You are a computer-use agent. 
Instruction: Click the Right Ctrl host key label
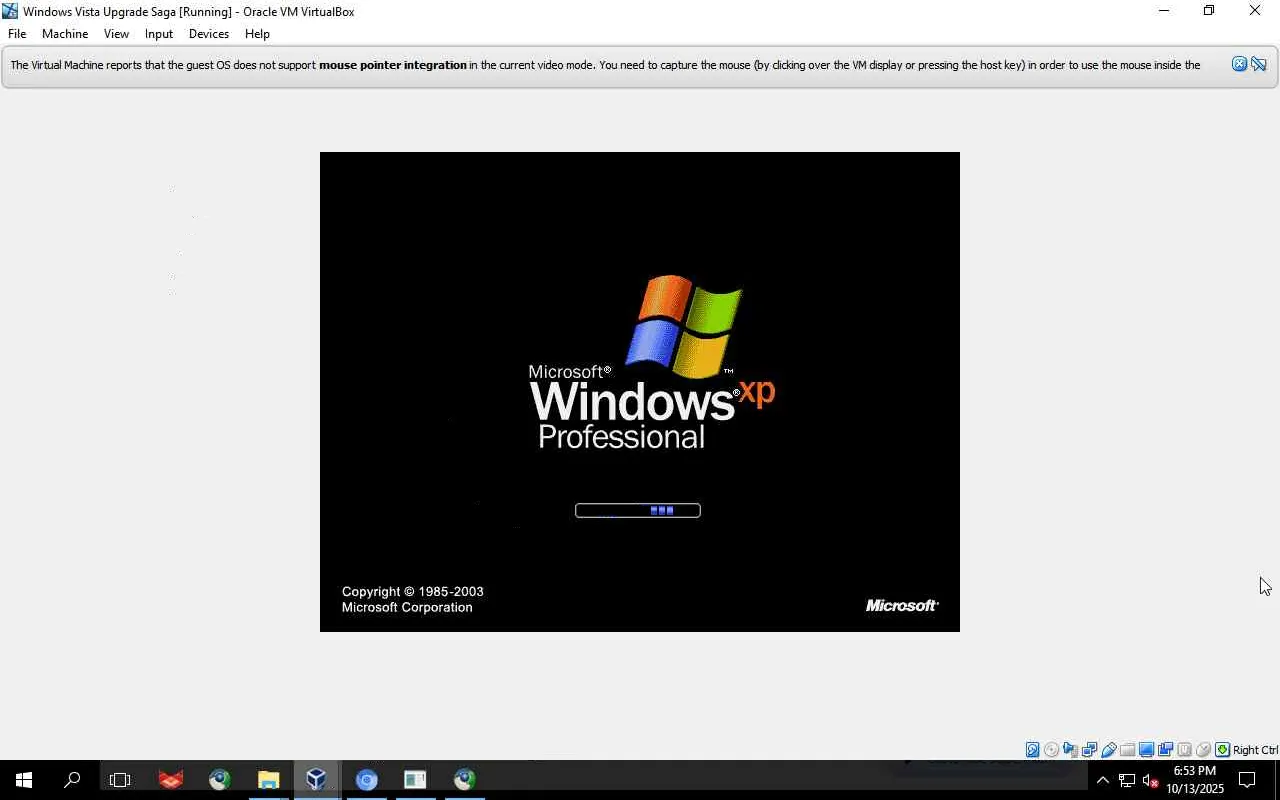point(1255,750)
